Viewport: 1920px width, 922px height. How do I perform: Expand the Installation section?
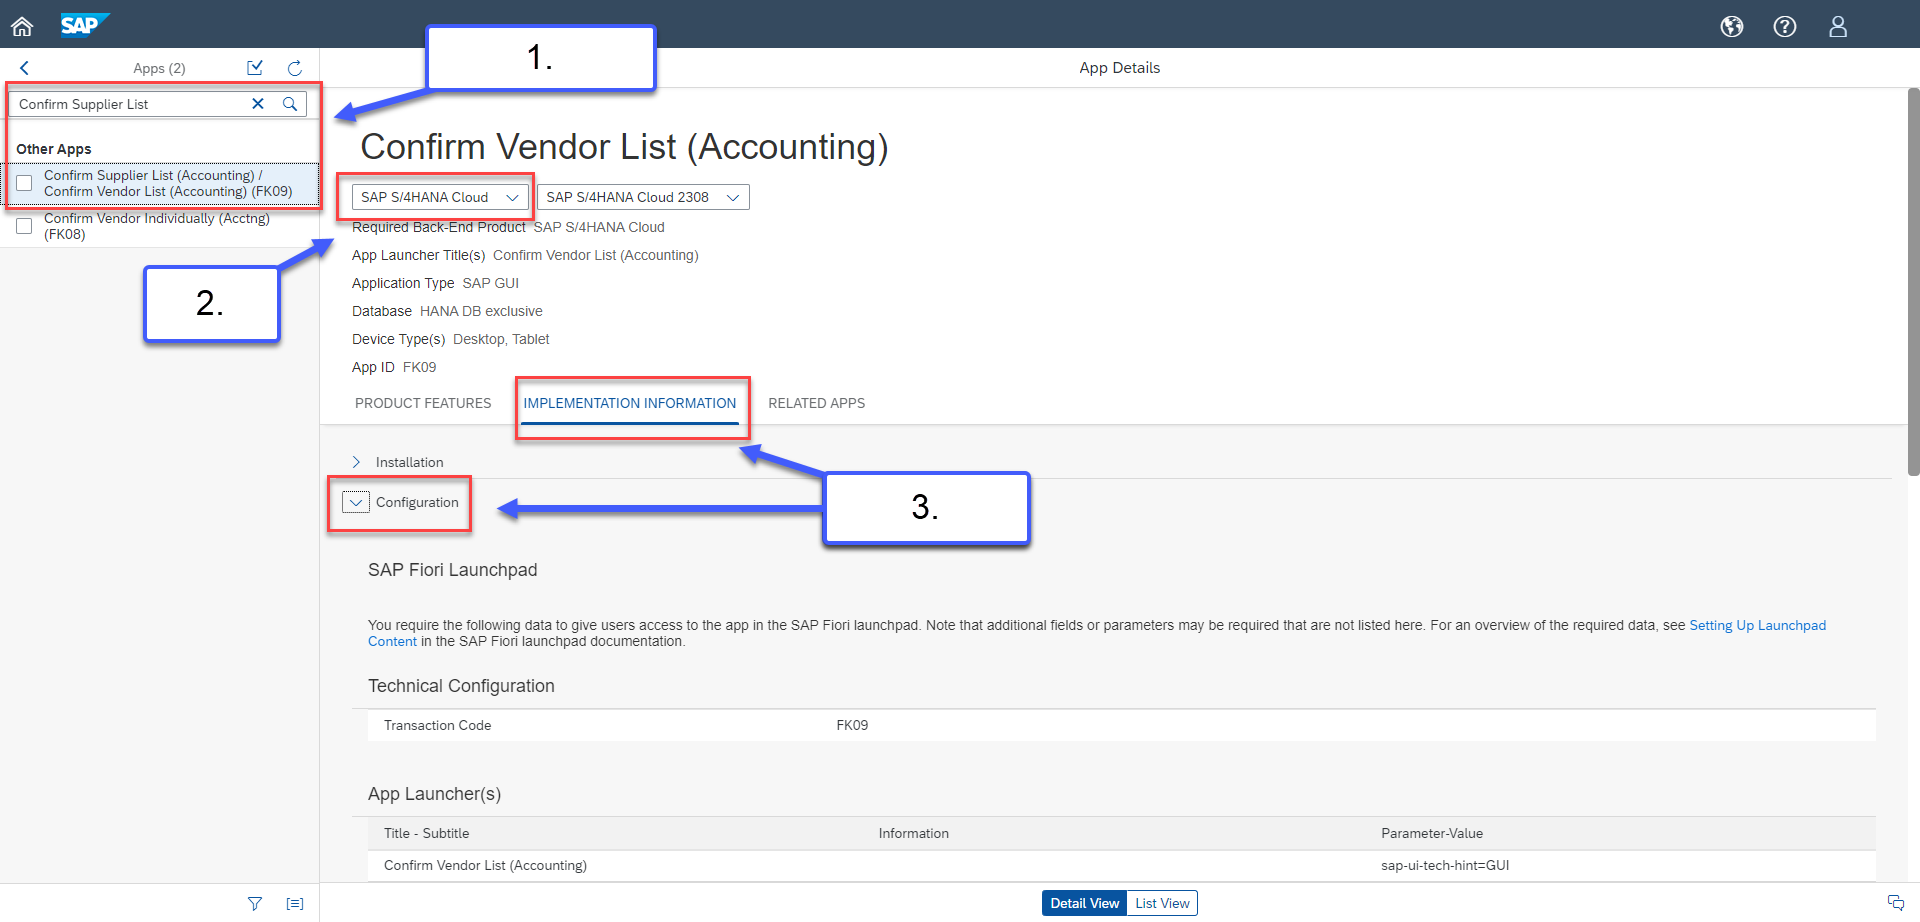[357, 462]
